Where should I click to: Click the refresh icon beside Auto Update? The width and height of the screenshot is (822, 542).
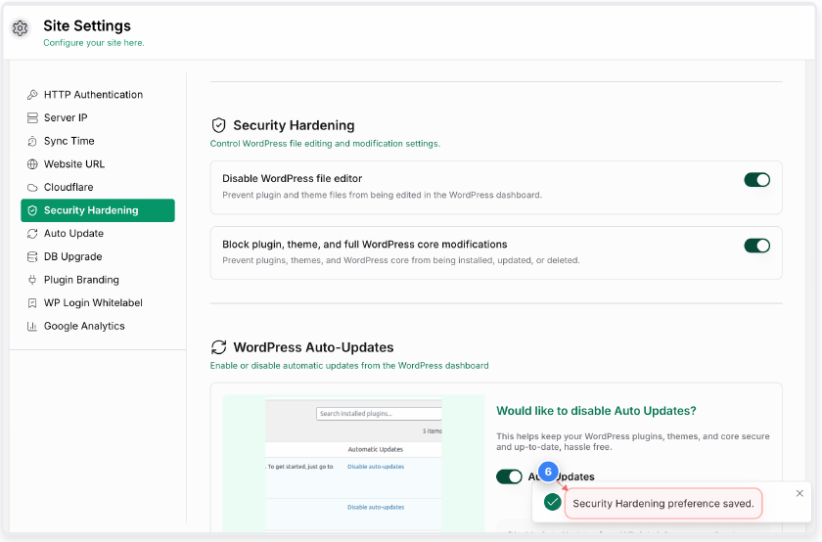(32, 234)
